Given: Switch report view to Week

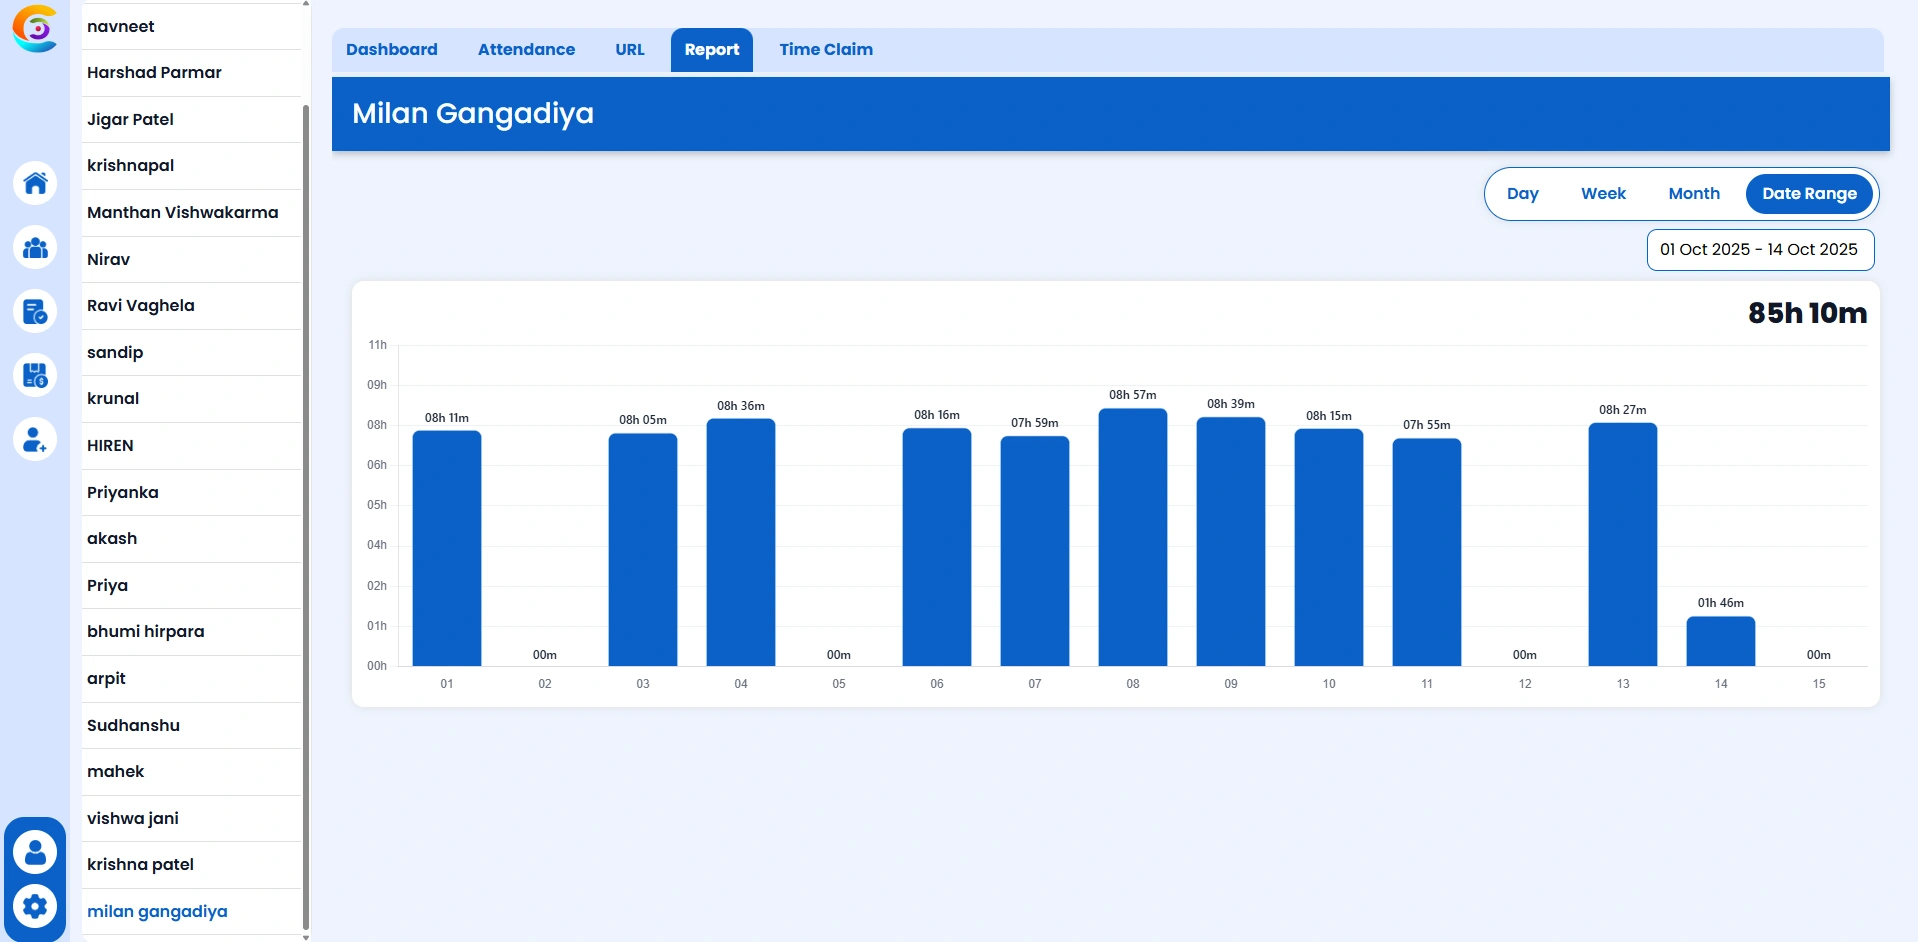Looking at the screenshot, I should [1603, 194].
